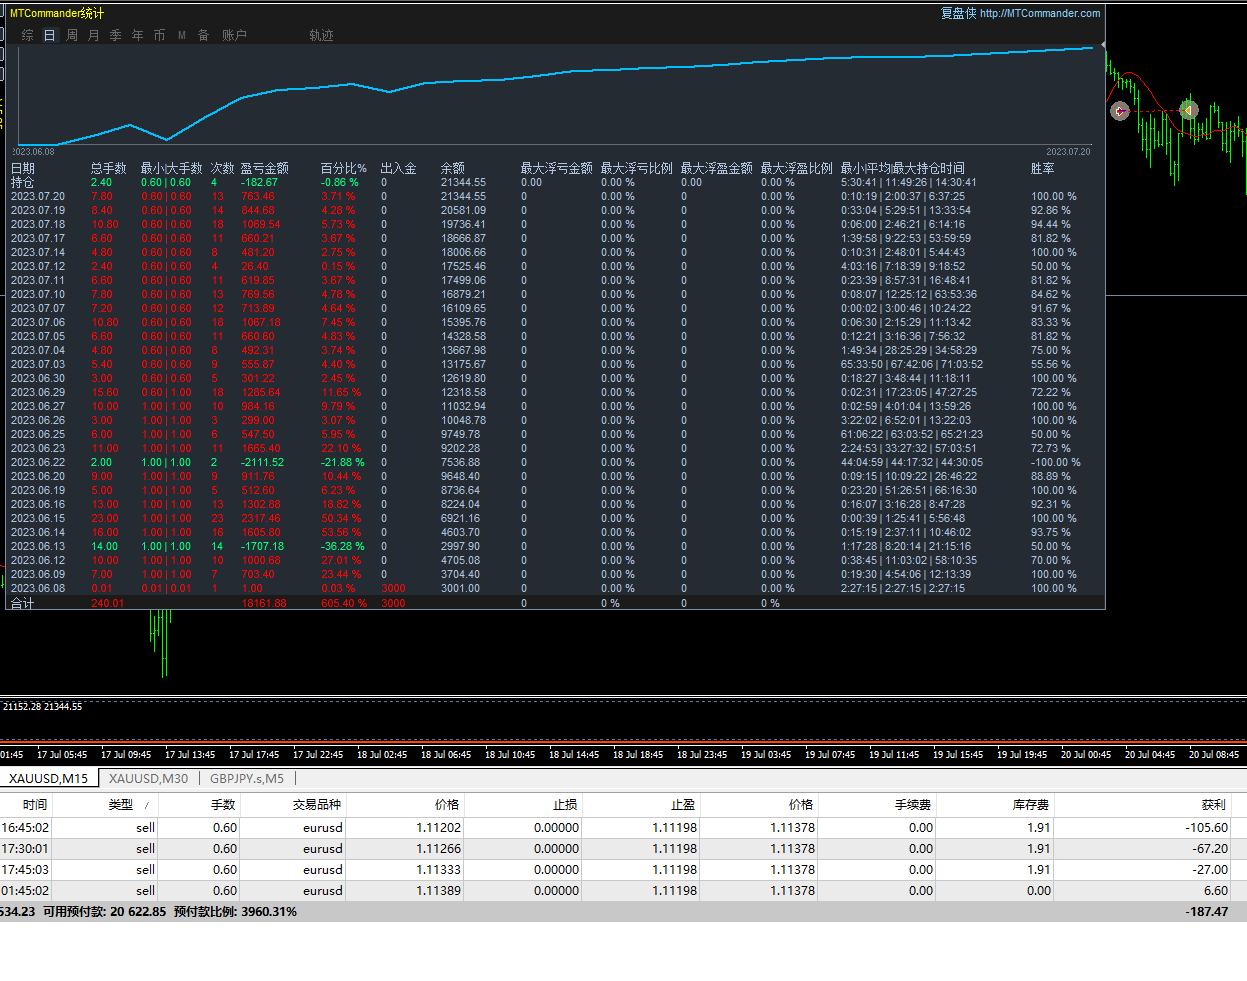This screenshot has height=981, width=1247.
Task: Select the 年 yearly statistics icon
Action: click(x=138, y=35)
